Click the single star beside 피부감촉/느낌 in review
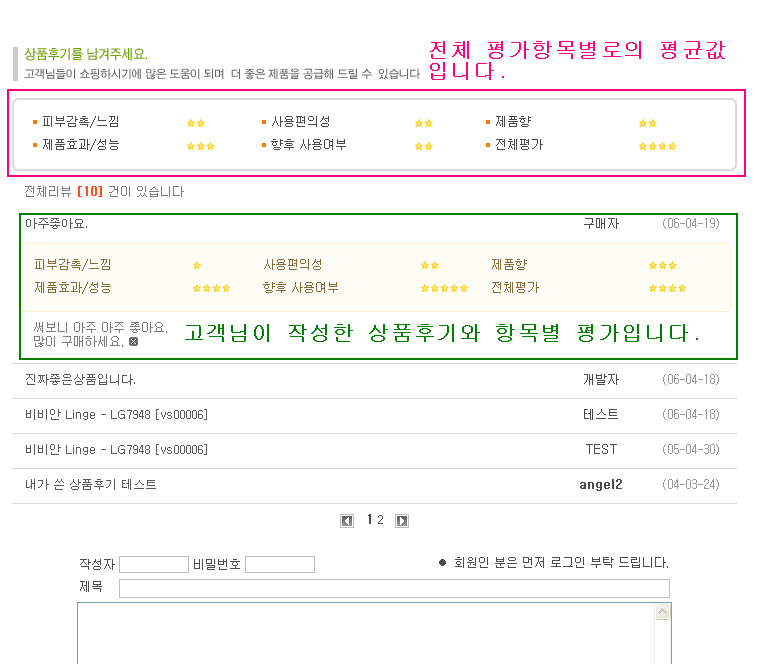 [x=197, y=266]
